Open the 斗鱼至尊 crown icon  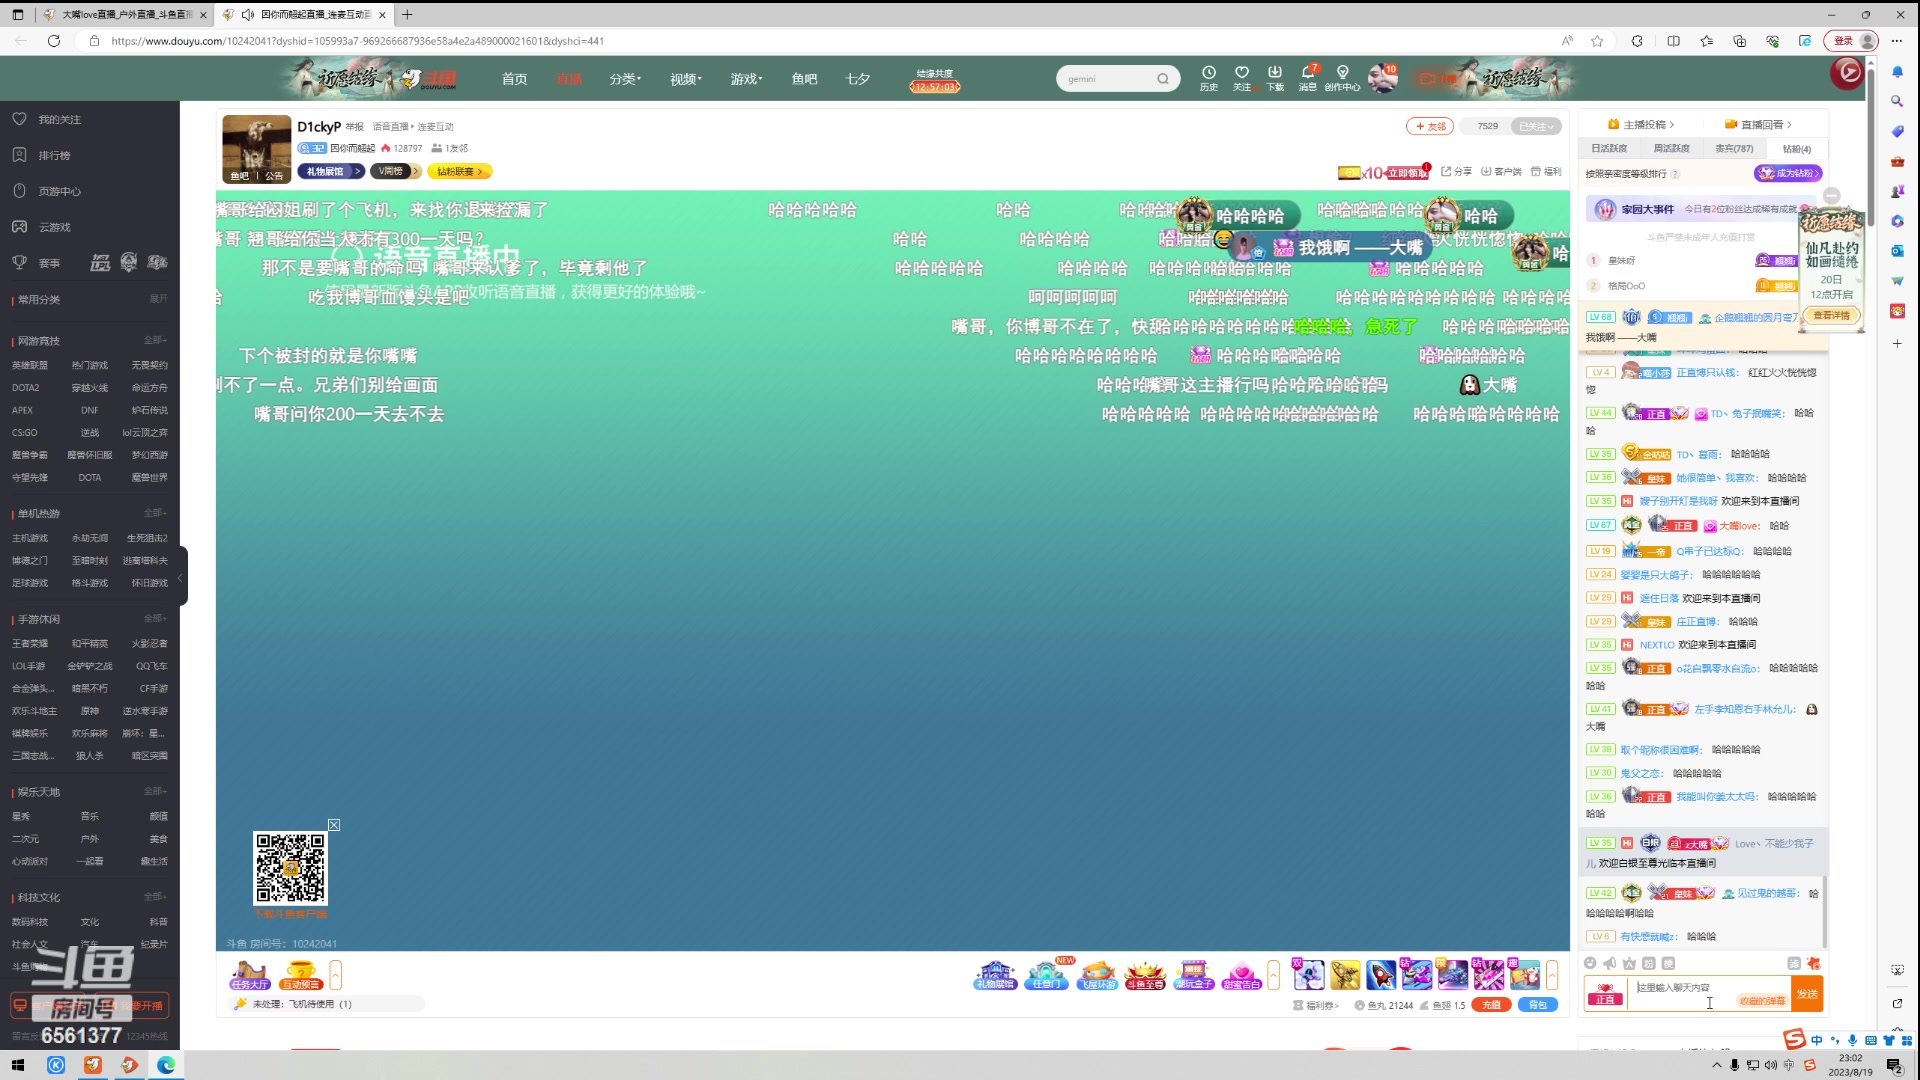click(x=1145, y=975)
